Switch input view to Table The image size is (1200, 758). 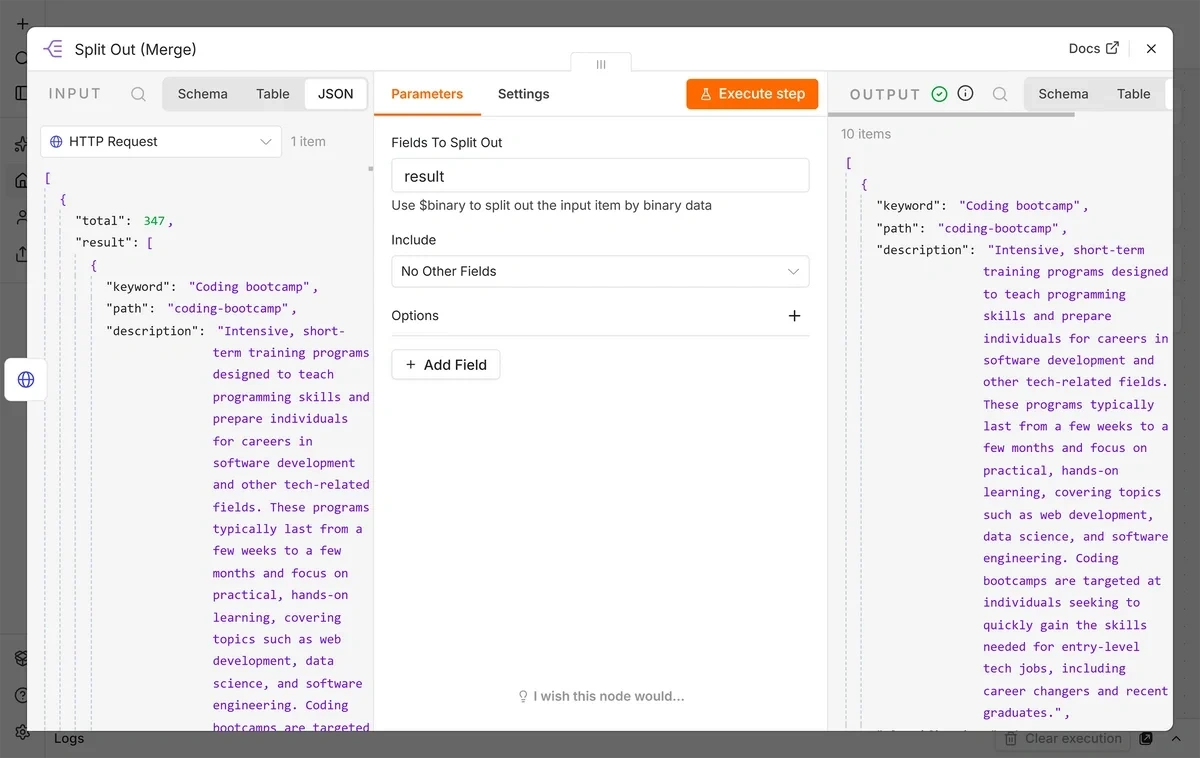coord(273,94)
